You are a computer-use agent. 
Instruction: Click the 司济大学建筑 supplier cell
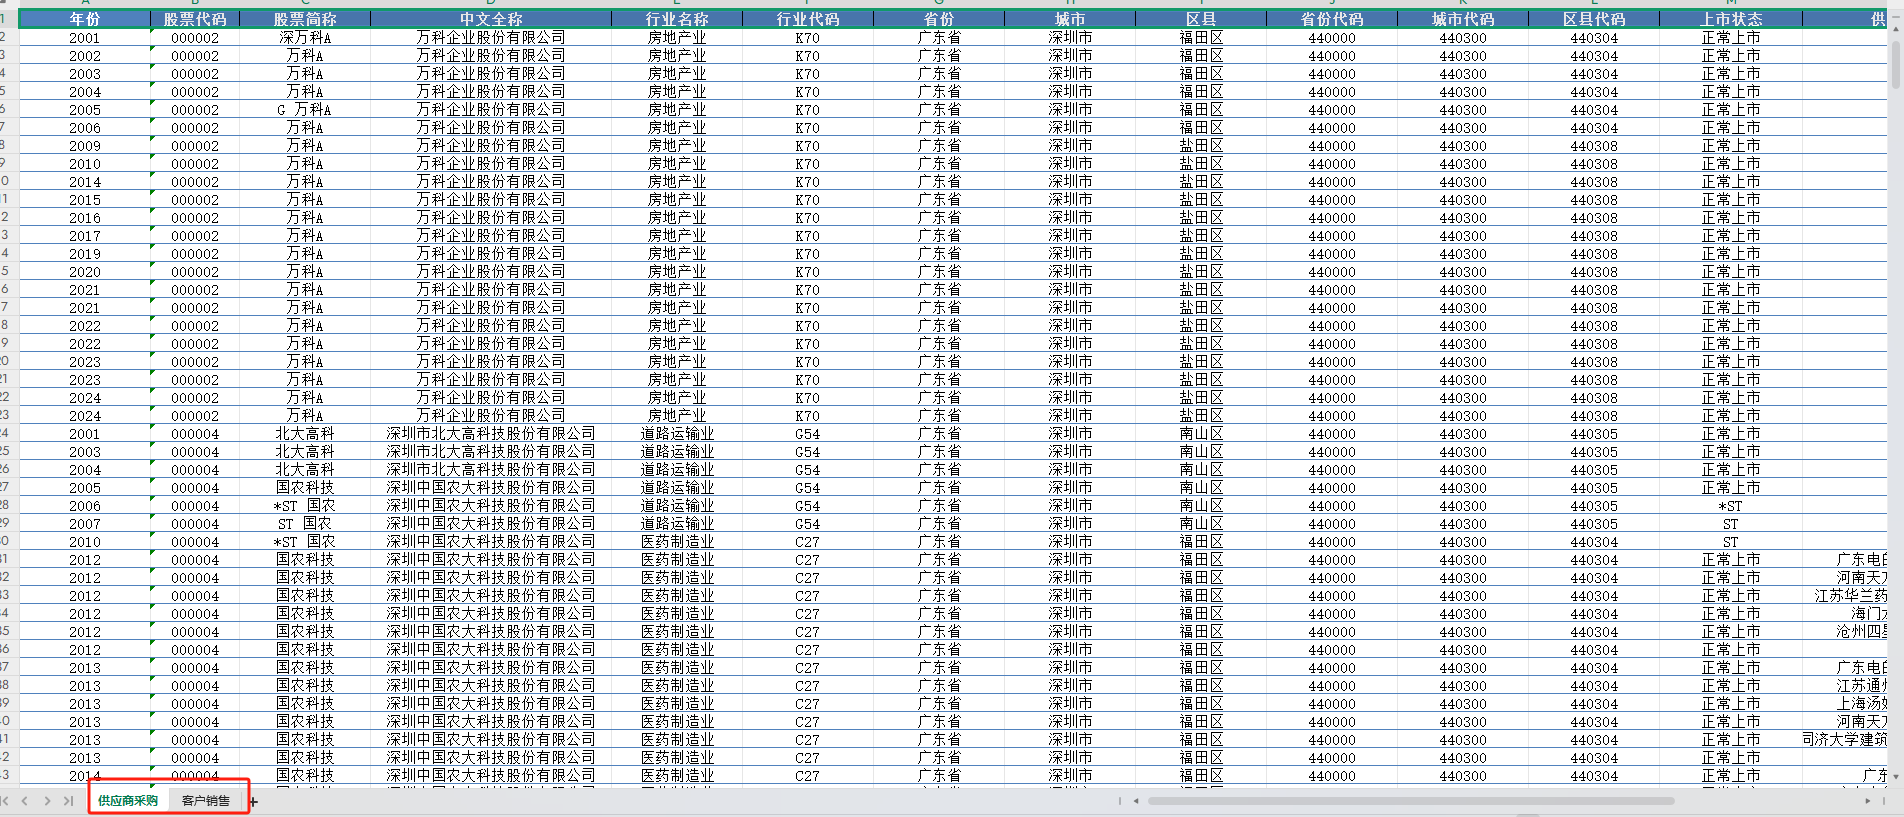1845,740
